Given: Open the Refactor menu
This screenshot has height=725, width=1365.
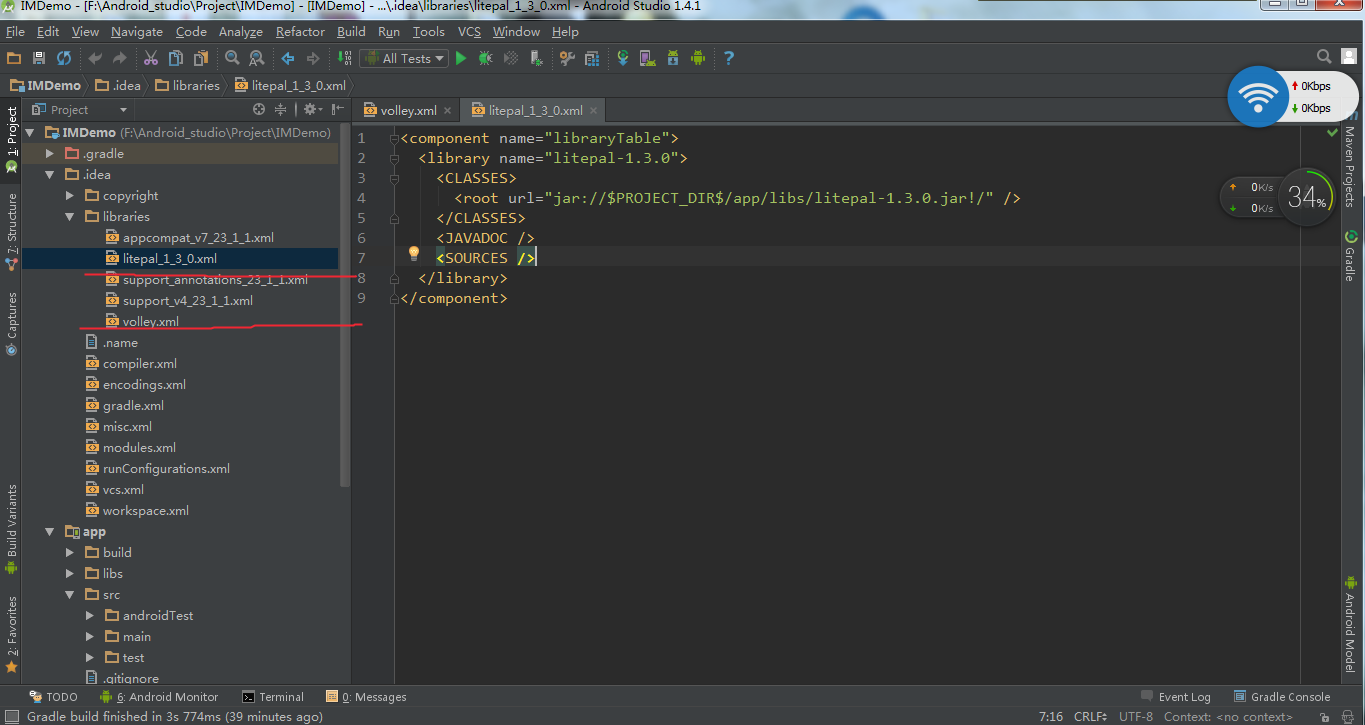Looking at the screenshot, I should pos(300,31).
